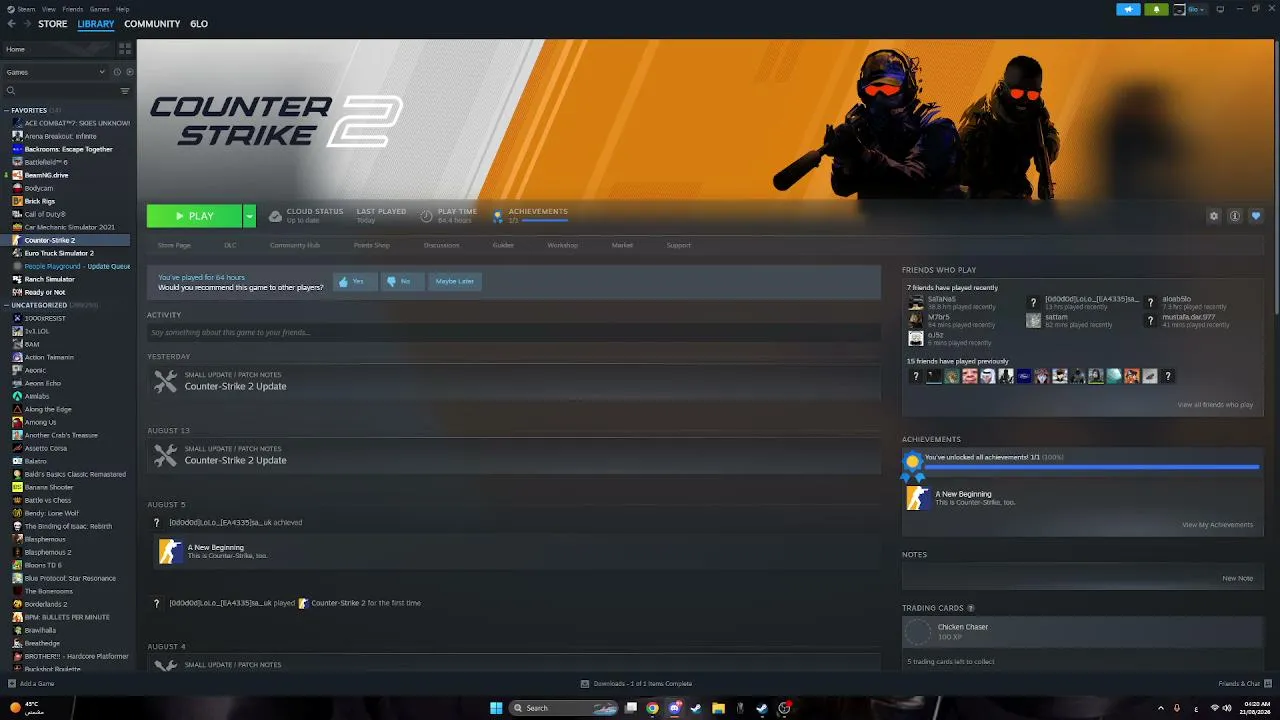Select Ready or Not in favorites
The width and height of the screenshot is (1280, 720).
coord(45,292)
